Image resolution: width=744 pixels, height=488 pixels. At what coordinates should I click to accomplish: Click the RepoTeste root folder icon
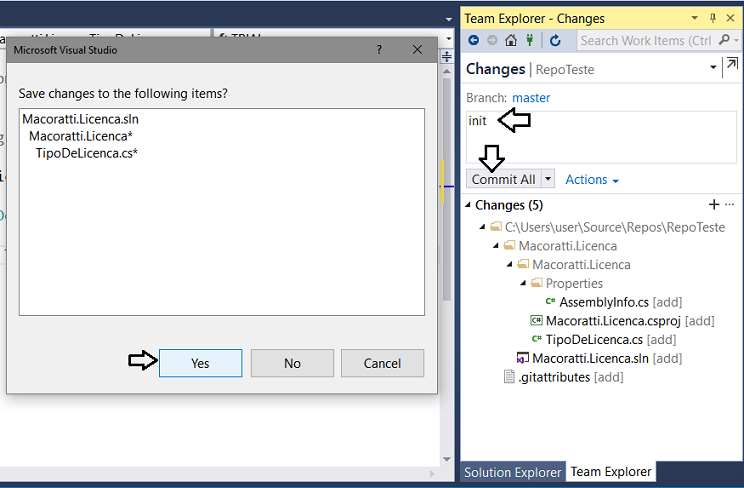(496, 226)
